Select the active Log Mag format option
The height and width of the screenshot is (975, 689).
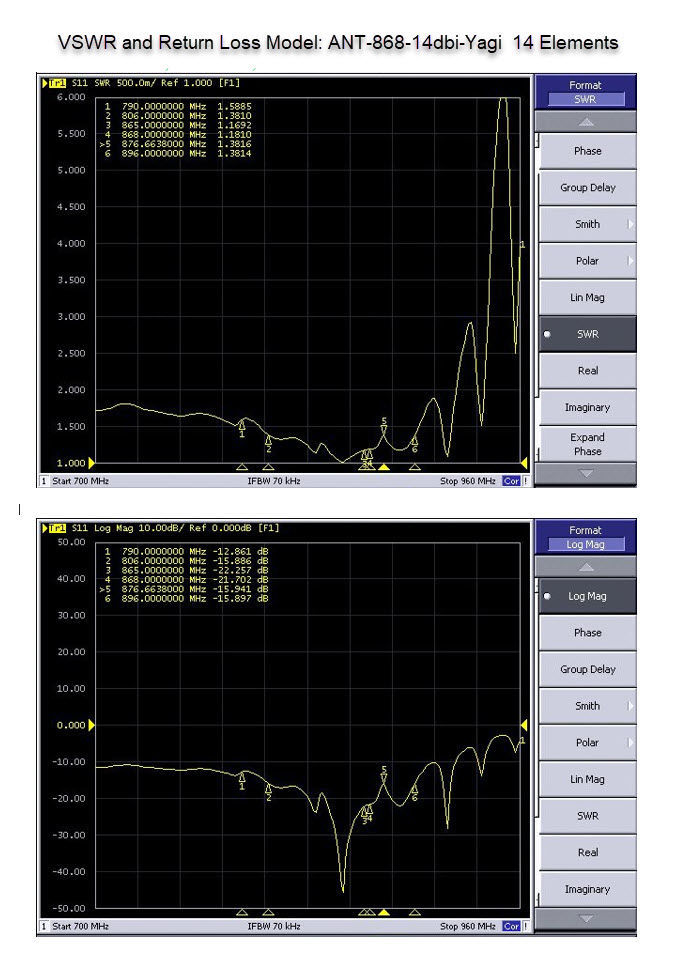pyautogui.click(x=586, y=596)
